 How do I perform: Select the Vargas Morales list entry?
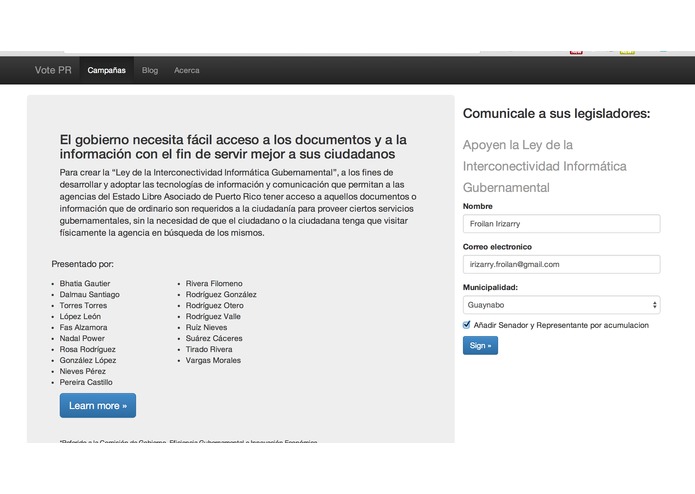(213, 360)
